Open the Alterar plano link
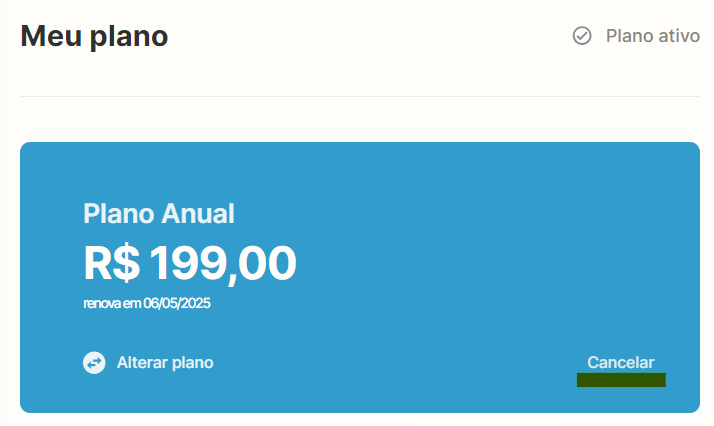This screenshot has height=426, width=714. click(165, 363)
